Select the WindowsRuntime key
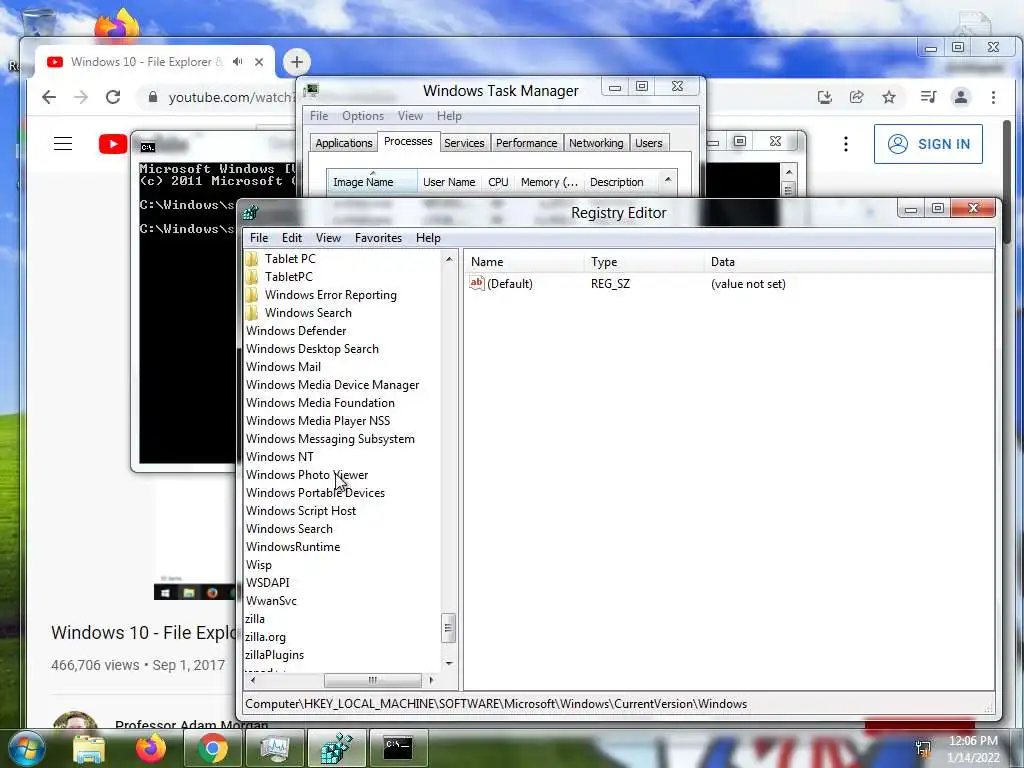The image size is (1024, 768). click(293, 547)
